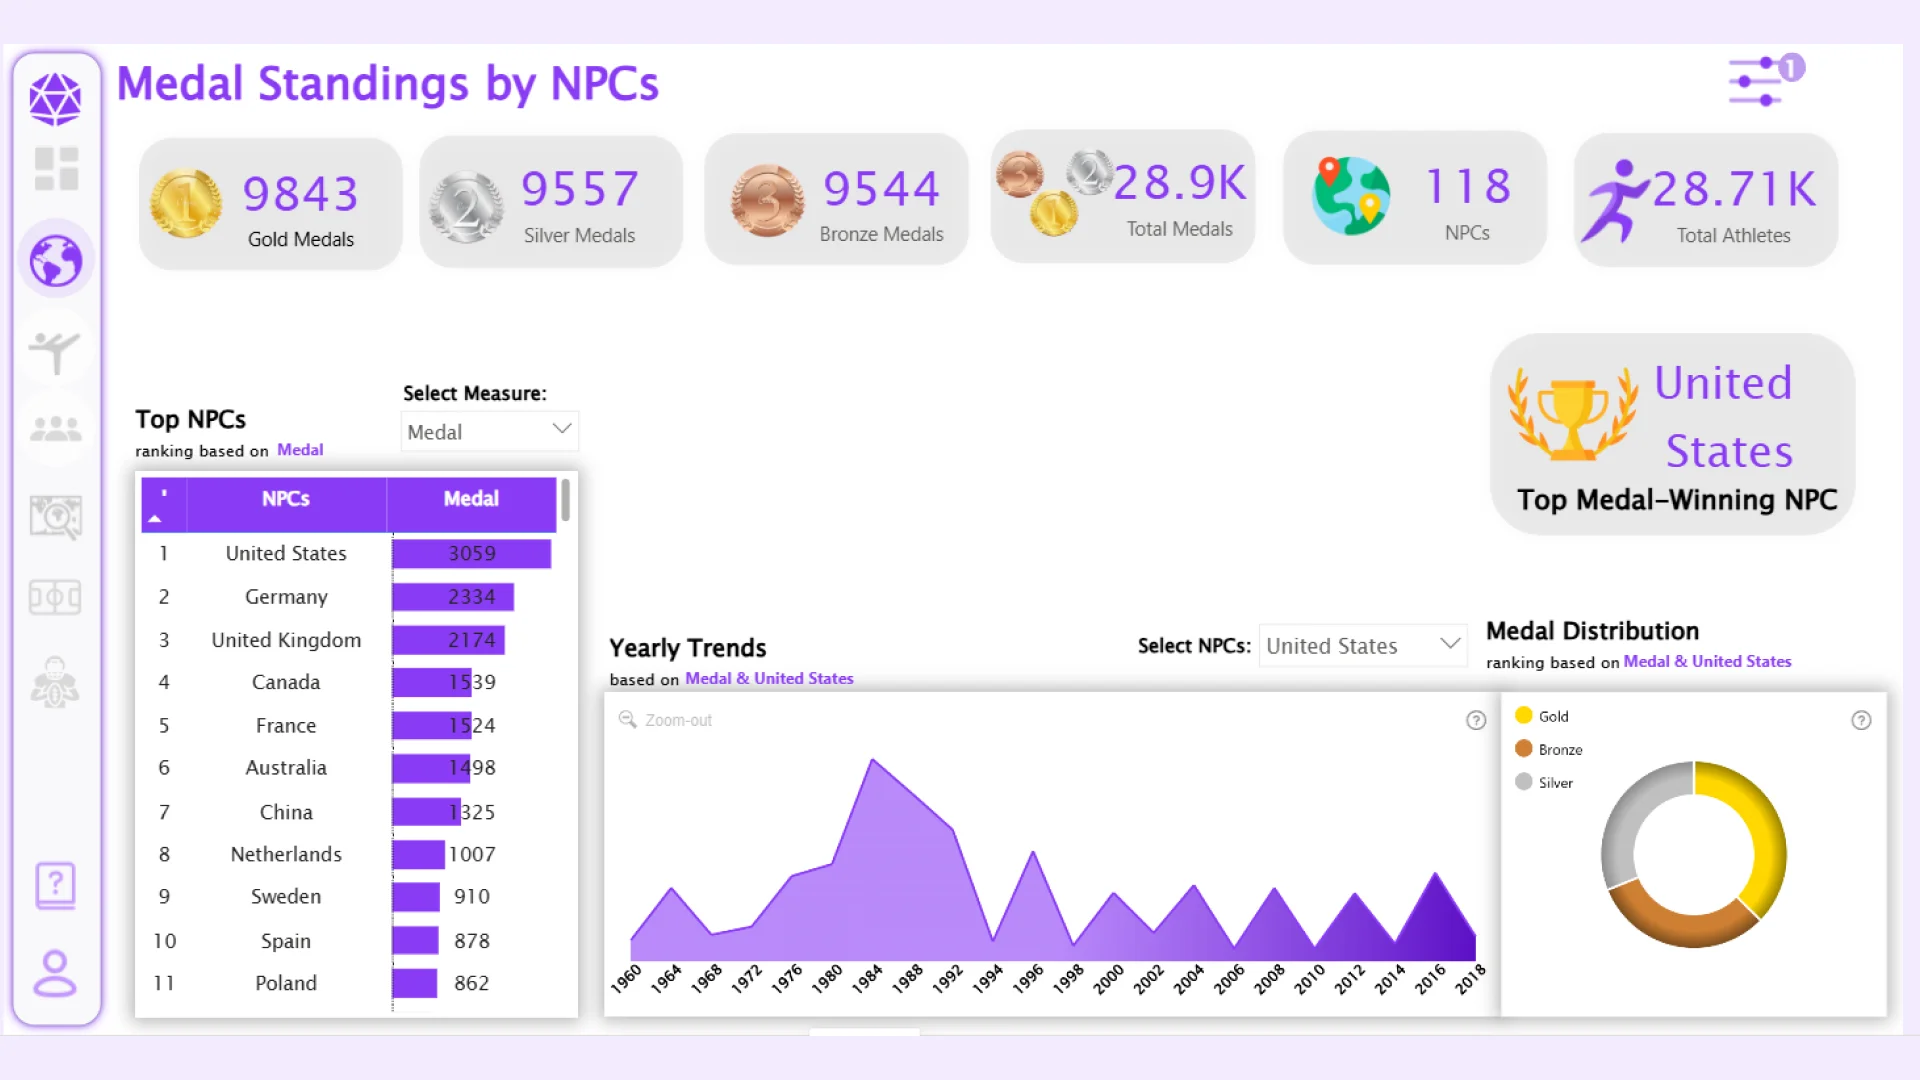The height and width of the screenshot is (1080, 1920).
Task: Click the 28.71K Total Athletes card value
Action: (1734, 189)
